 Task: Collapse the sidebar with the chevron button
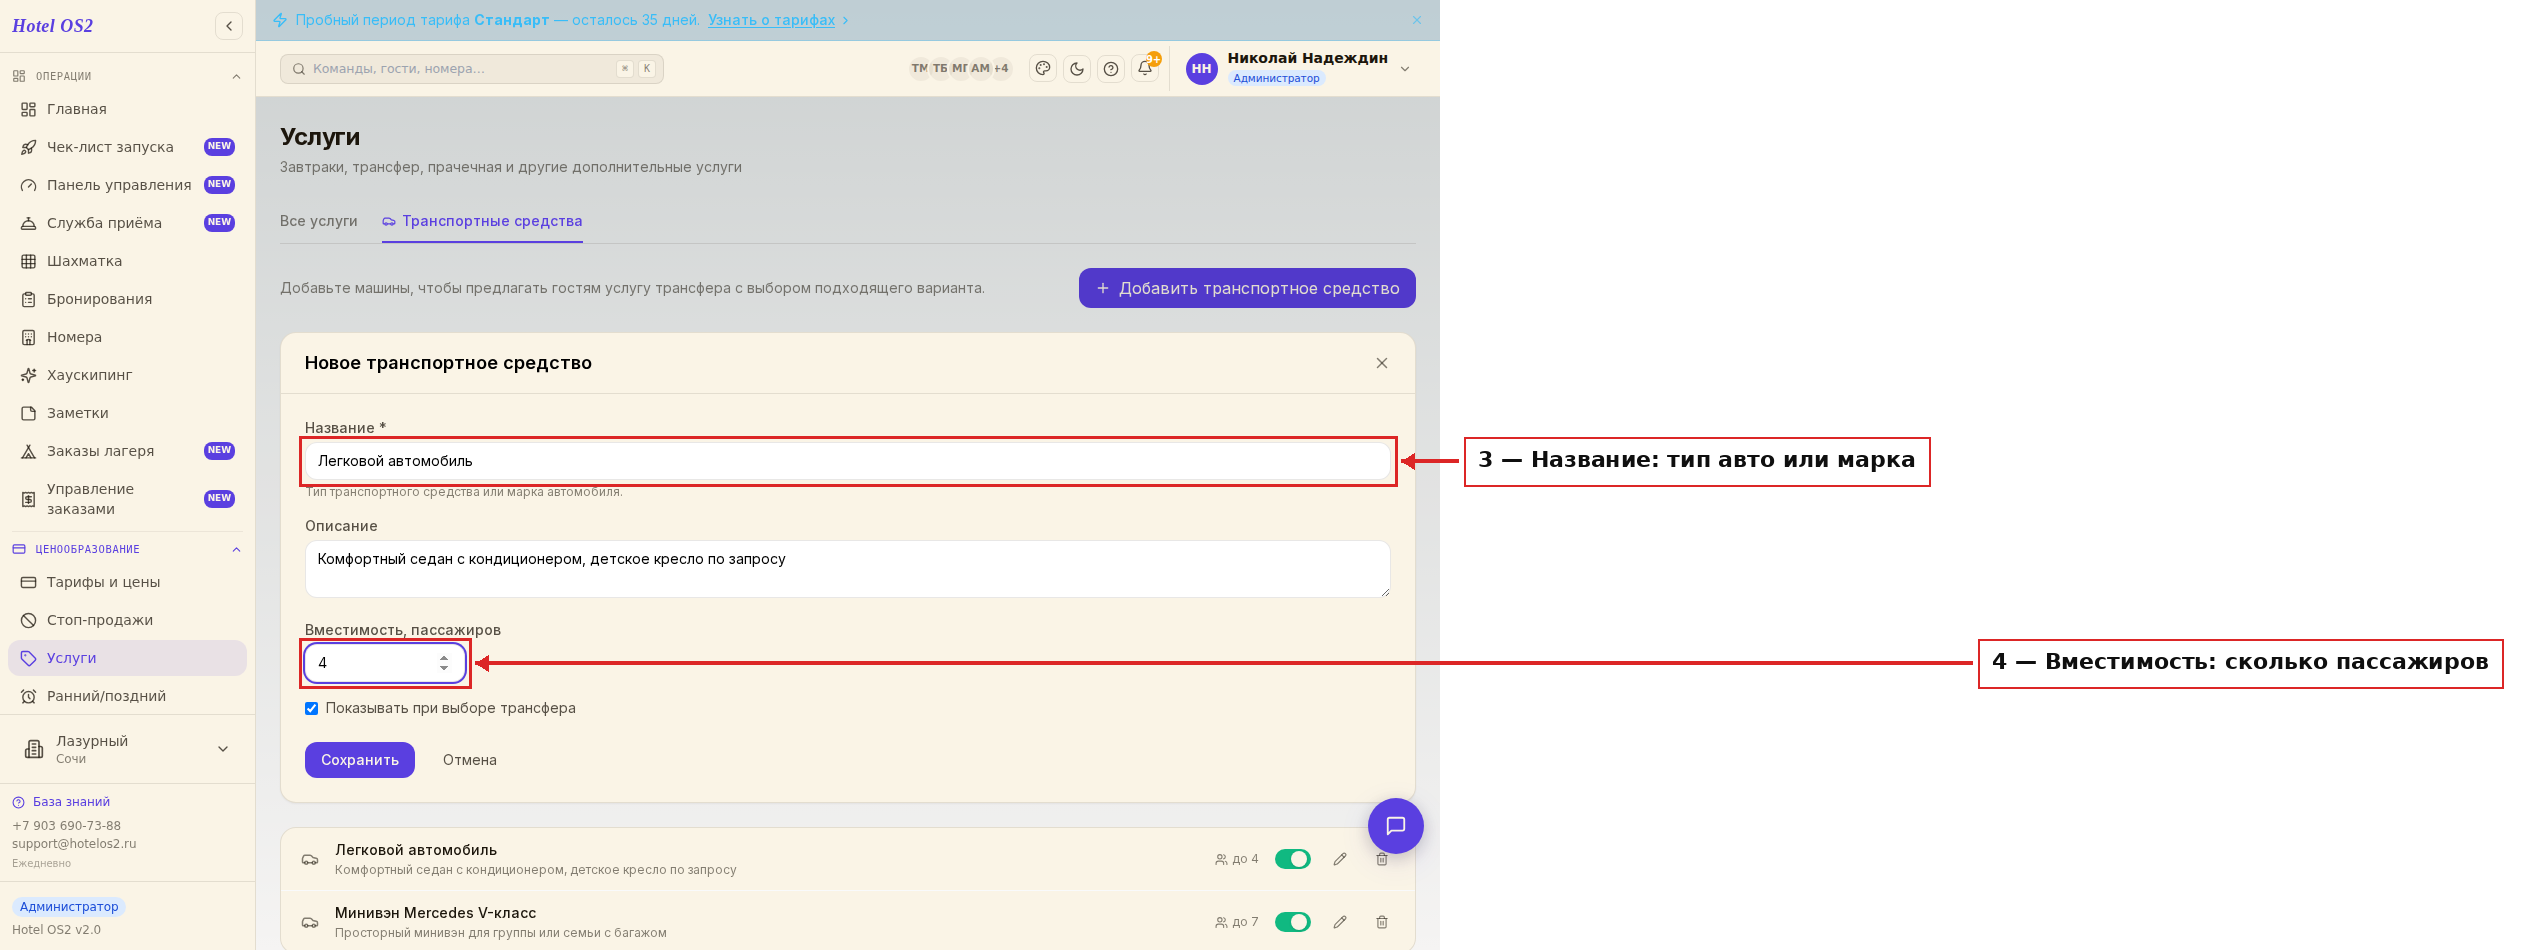tap(229, 26)
